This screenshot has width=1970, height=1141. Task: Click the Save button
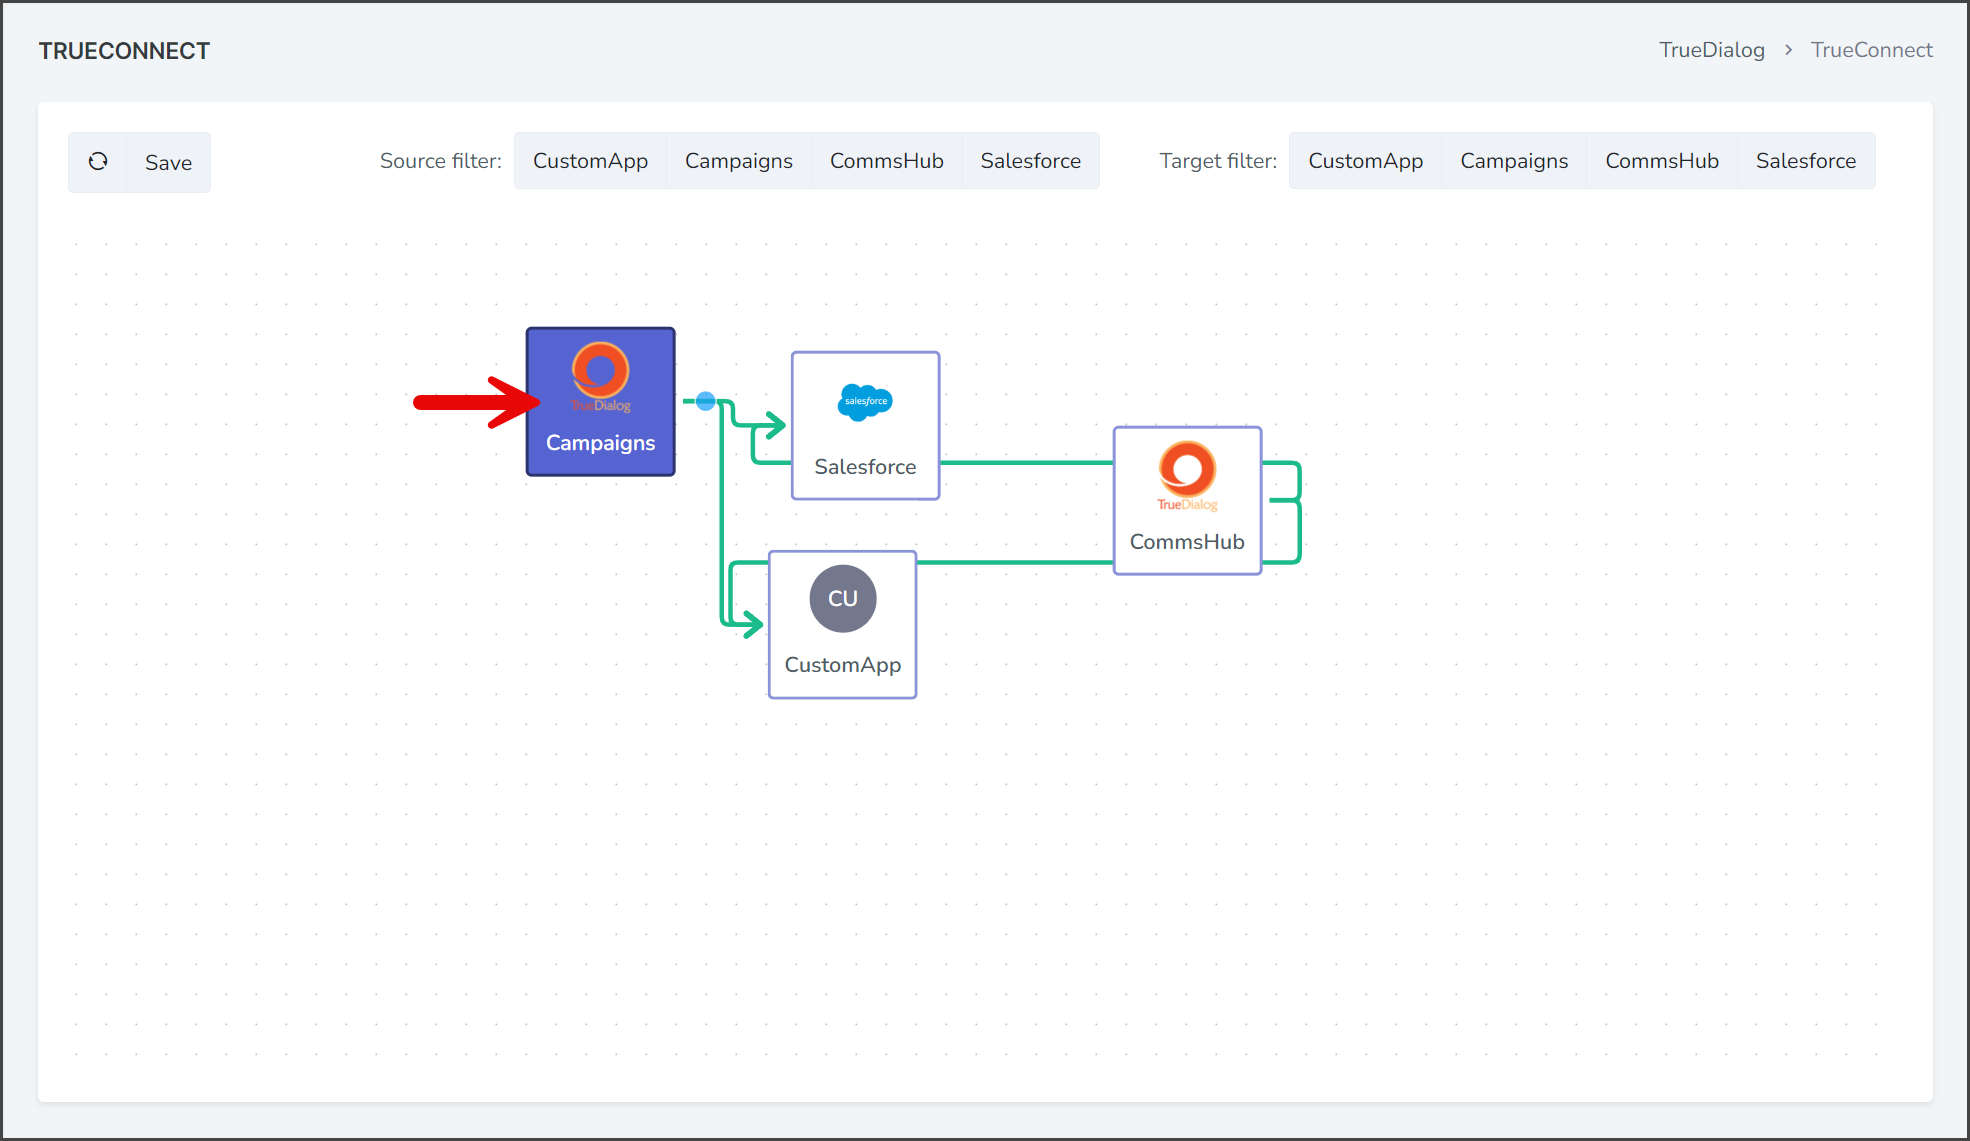168,162
